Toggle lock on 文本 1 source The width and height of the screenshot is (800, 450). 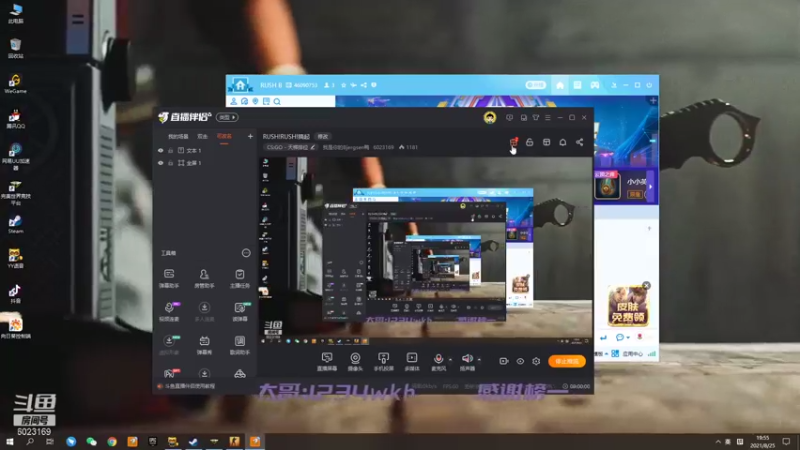(x=170, y=151)
